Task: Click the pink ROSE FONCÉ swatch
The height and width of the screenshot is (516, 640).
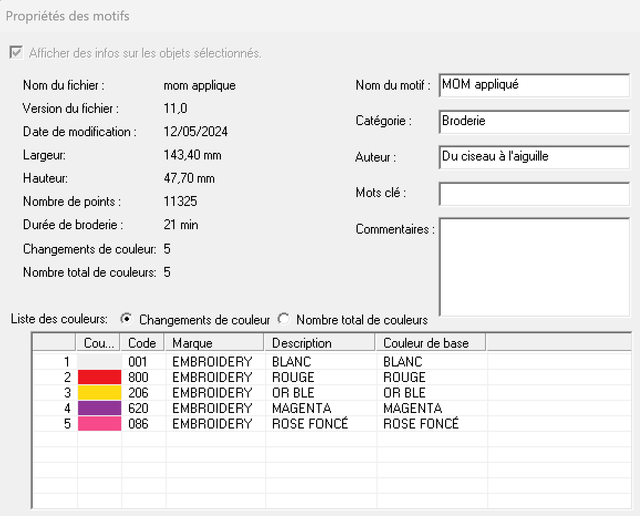Action: click(x=100, y=424)
